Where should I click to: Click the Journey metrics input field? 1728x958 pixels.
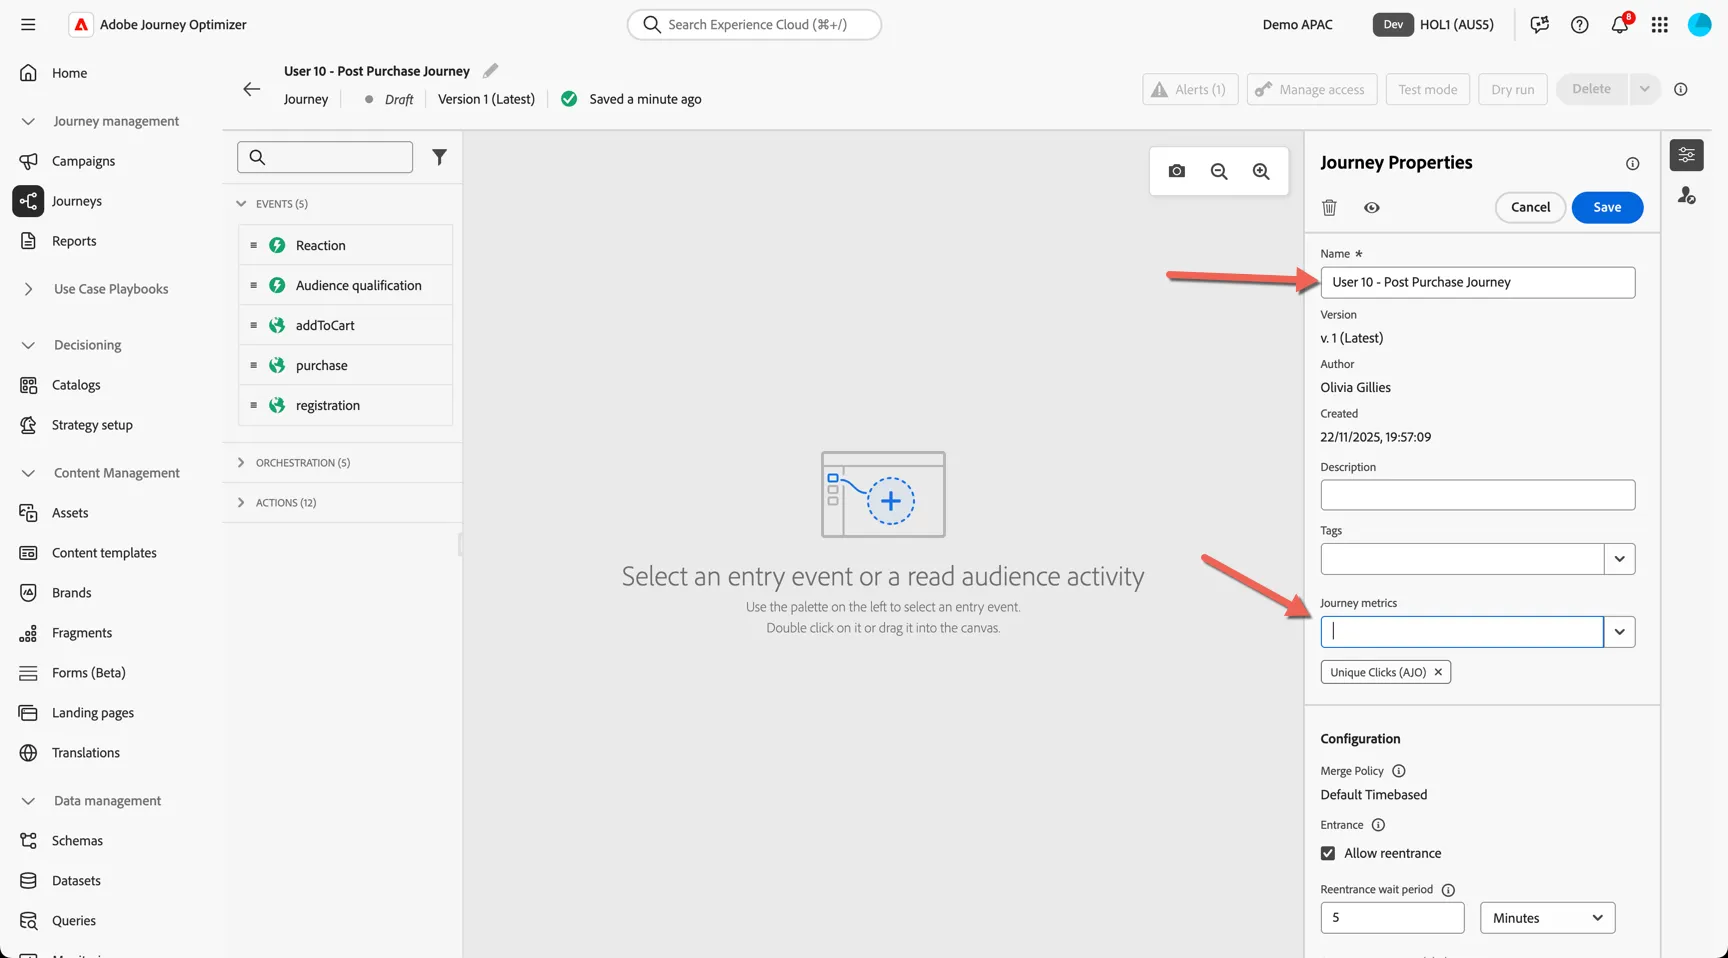point(1462,632)
